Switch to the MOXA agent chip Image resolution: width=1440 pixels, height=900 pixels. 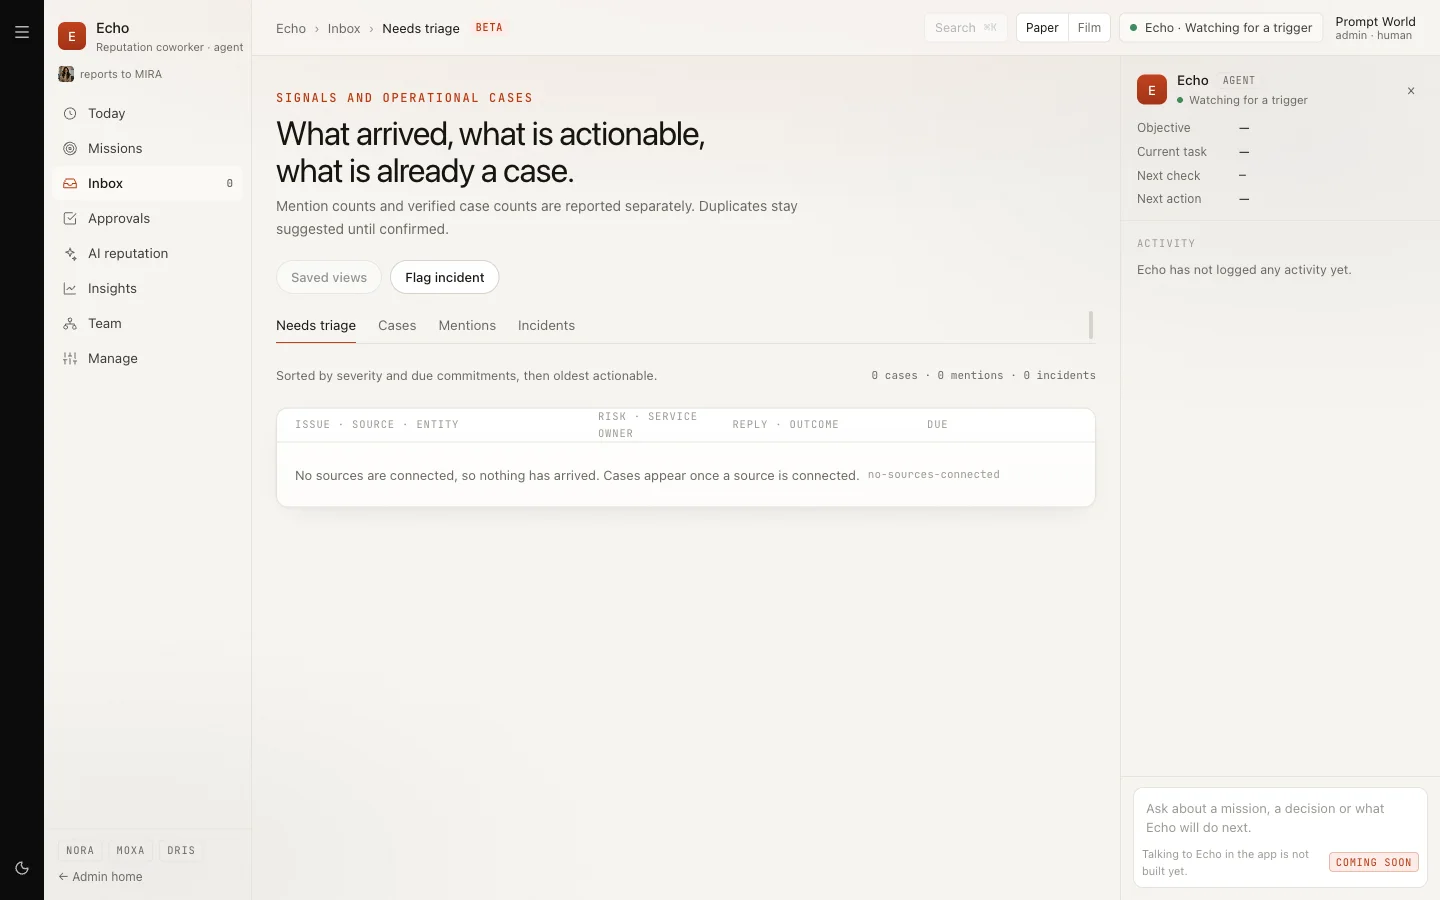click(x=130, y=851)
